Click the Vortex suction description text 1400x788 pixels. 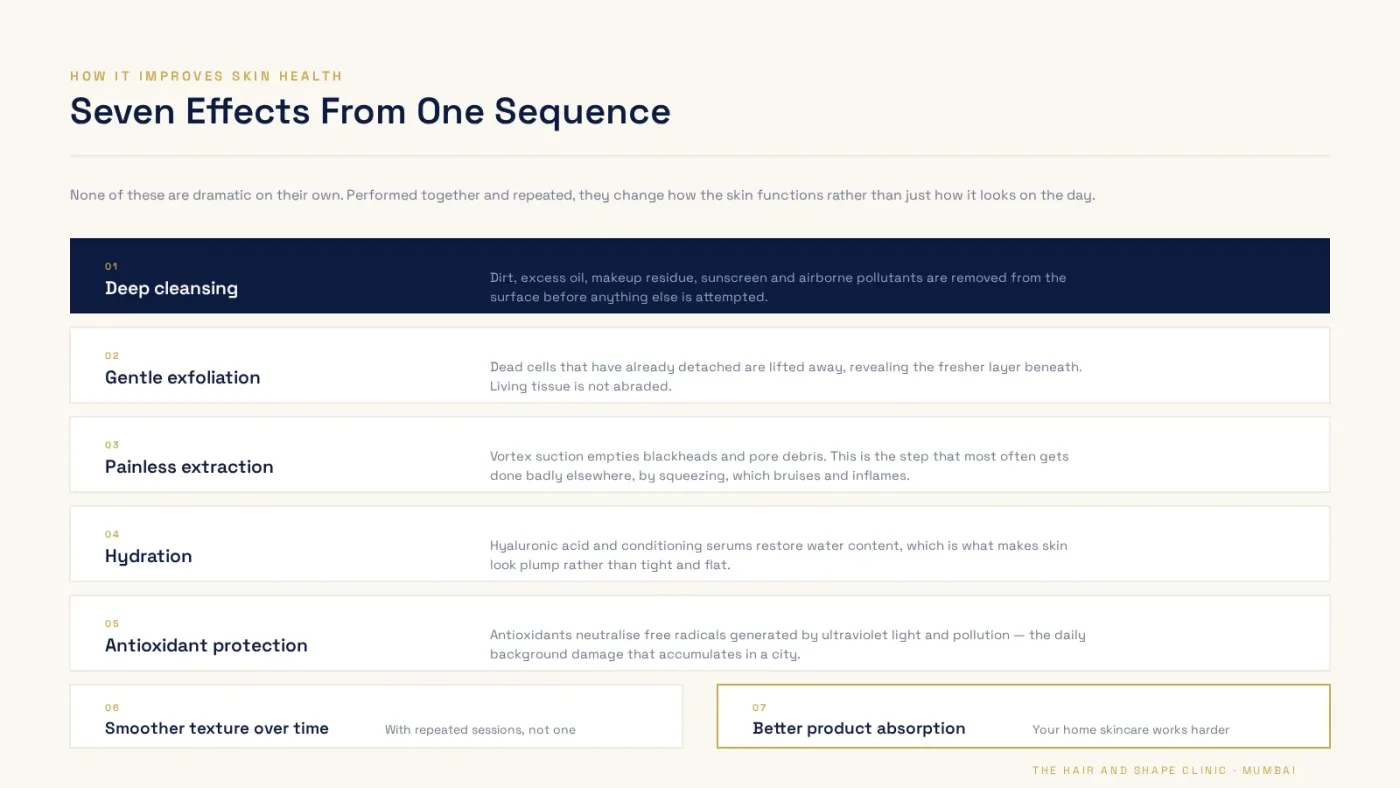(779, 466)
